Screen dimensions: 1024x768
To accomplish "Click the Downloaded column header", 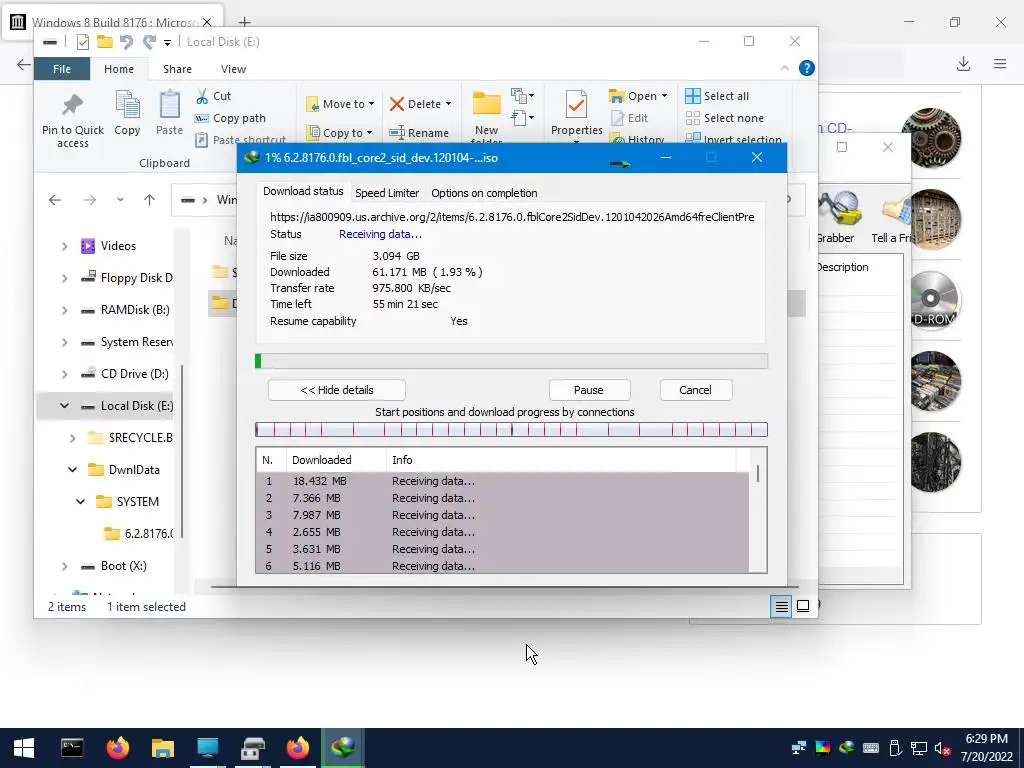I will [336, 460].
